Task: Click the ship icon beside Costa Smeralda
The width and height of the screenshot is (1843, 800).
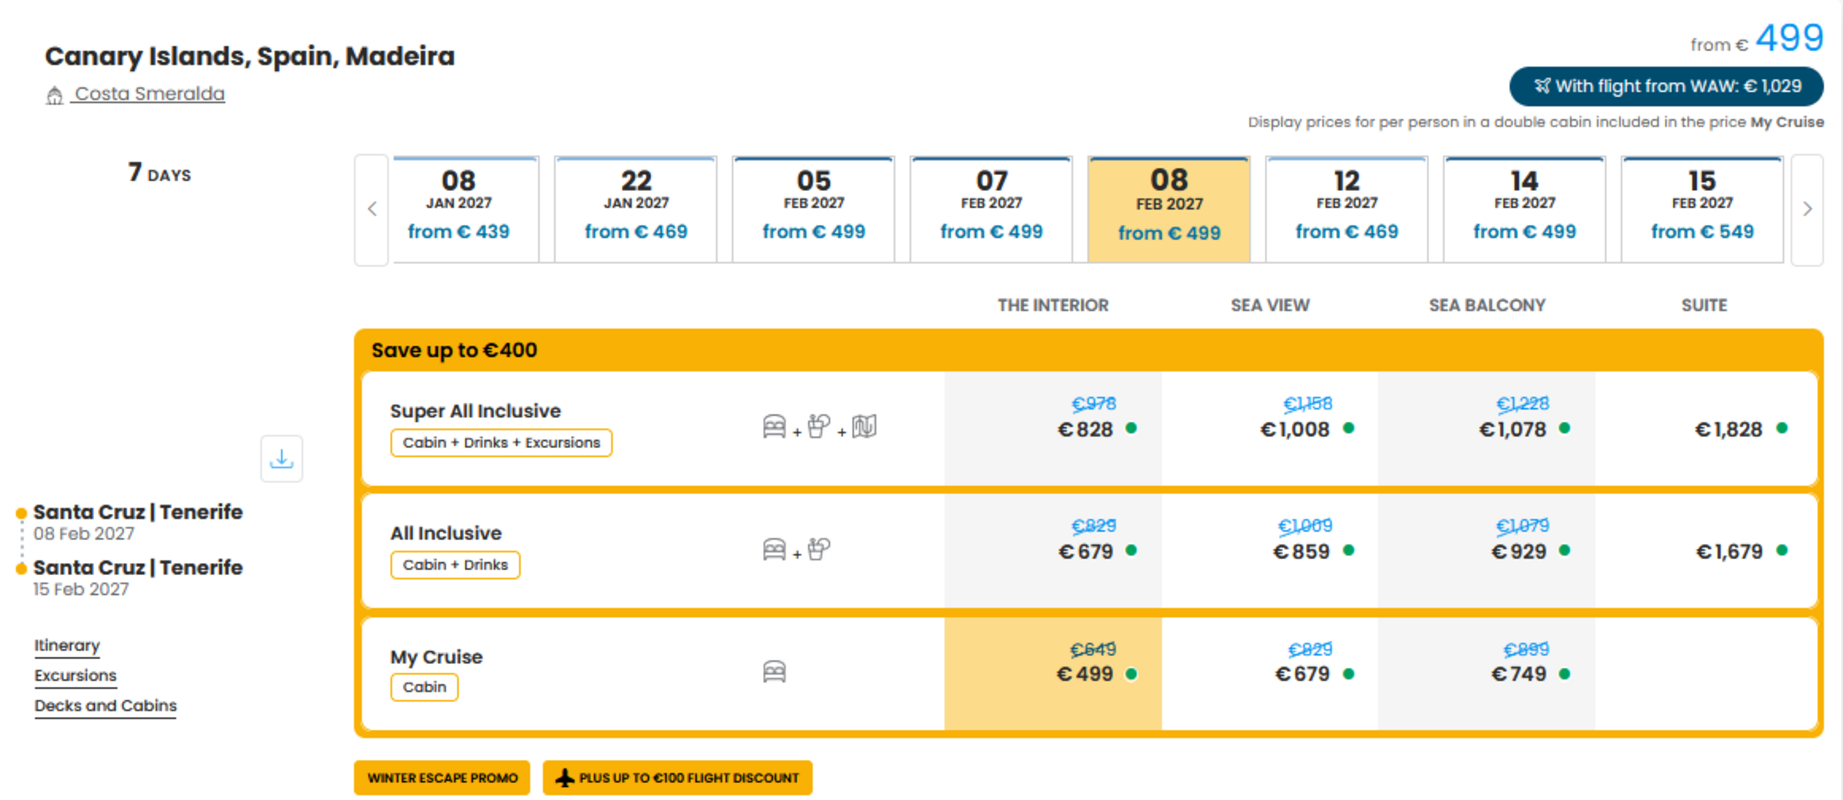Action: tap(54, 95)
